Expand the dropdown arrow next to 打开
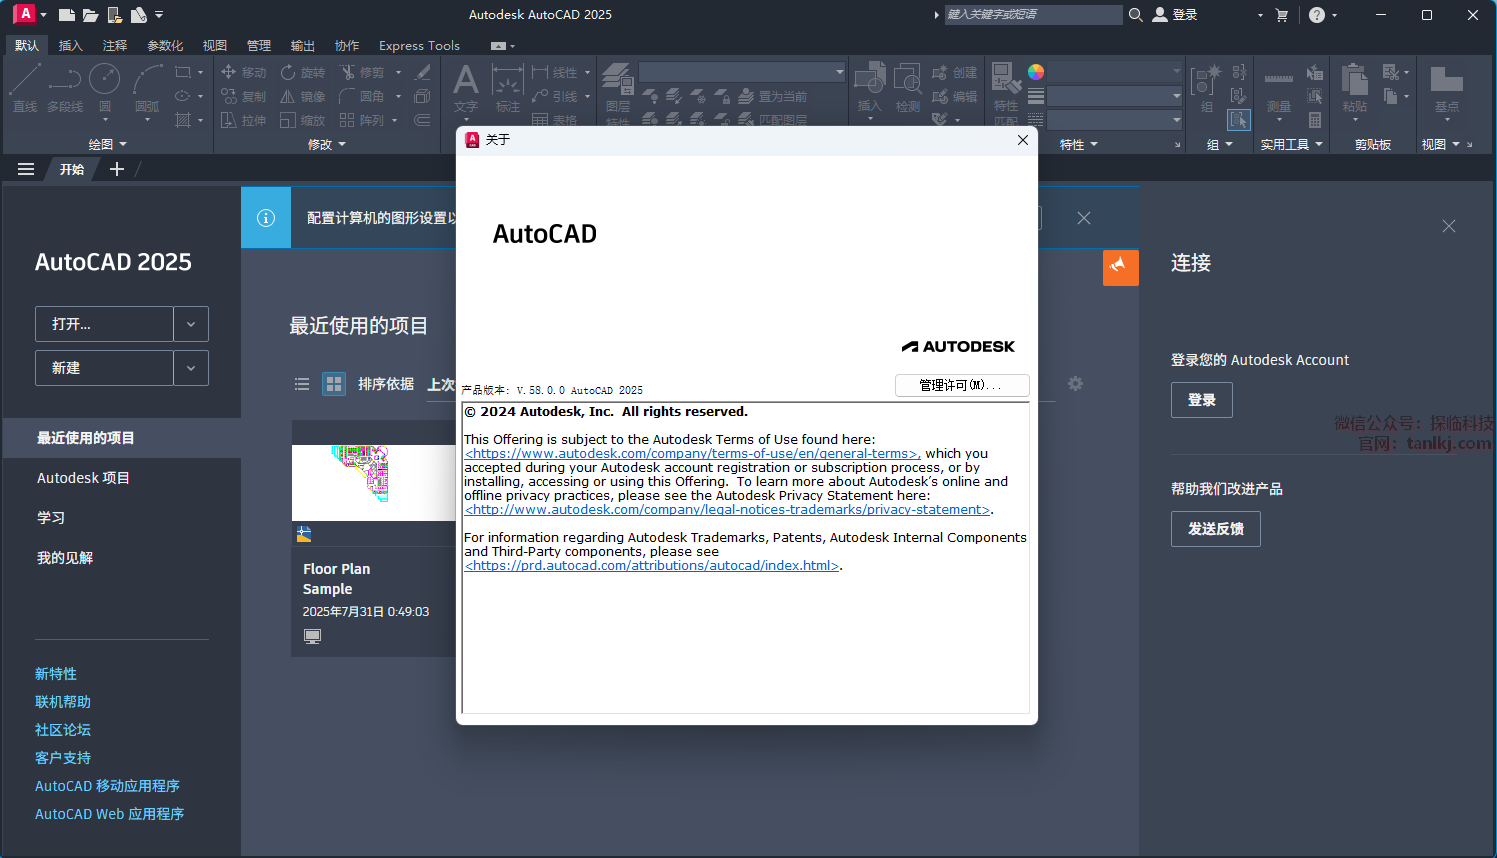1497x858 pixels. coord(191,324)
